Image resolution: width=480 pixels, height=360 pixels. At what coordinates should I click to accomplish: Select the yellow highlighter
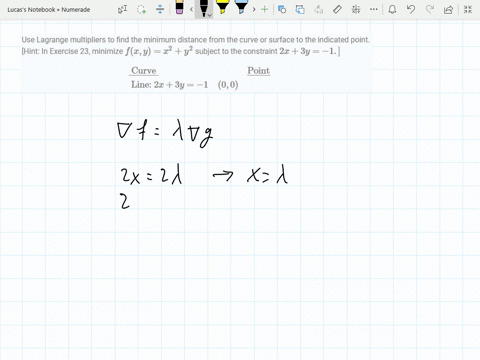point(222,7)
